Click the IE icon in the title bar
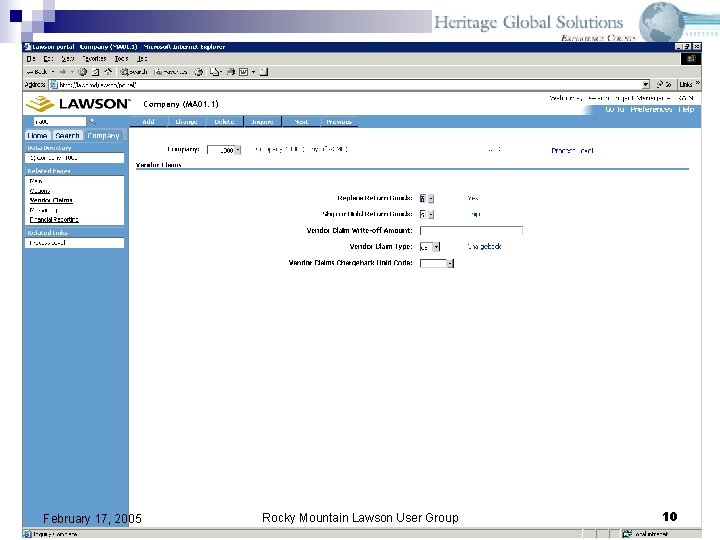Screen dimensions: 720x540 28,47
